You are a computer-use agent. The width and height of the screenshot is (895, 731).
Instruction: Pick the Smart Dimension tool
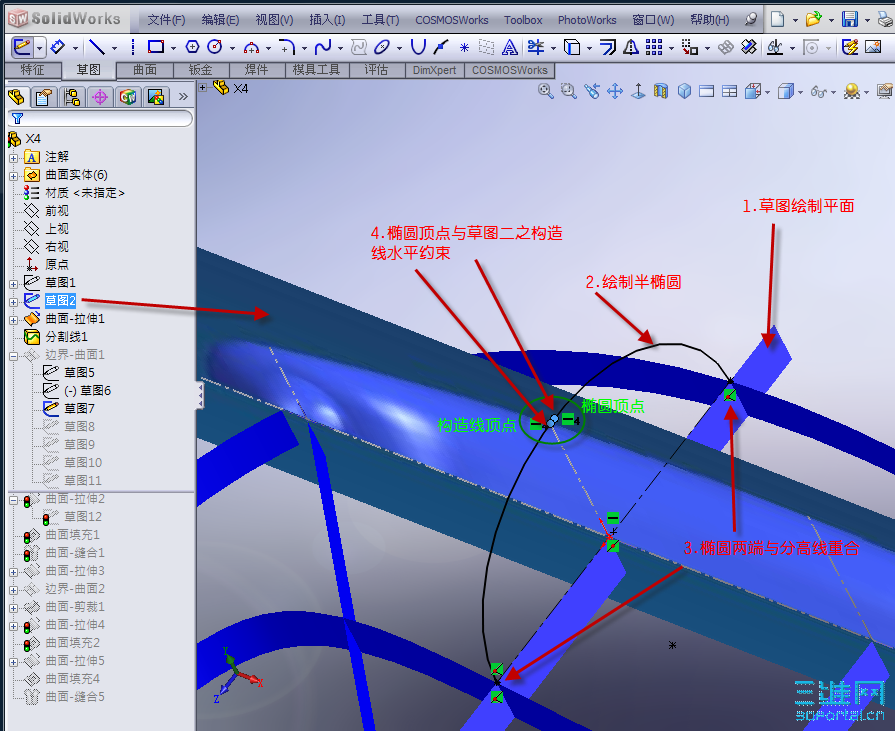(58, 47)
